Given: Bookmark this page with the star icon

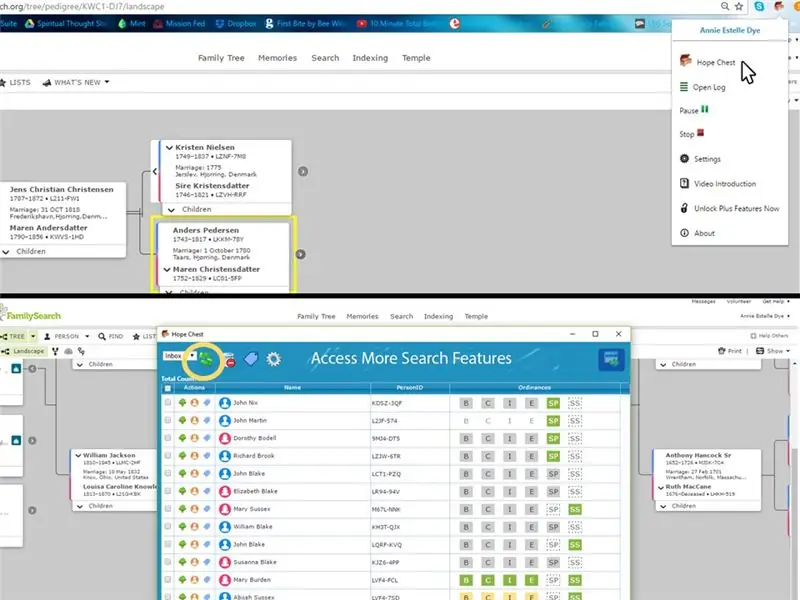Looking at the screenshot, I should [739, 6].
